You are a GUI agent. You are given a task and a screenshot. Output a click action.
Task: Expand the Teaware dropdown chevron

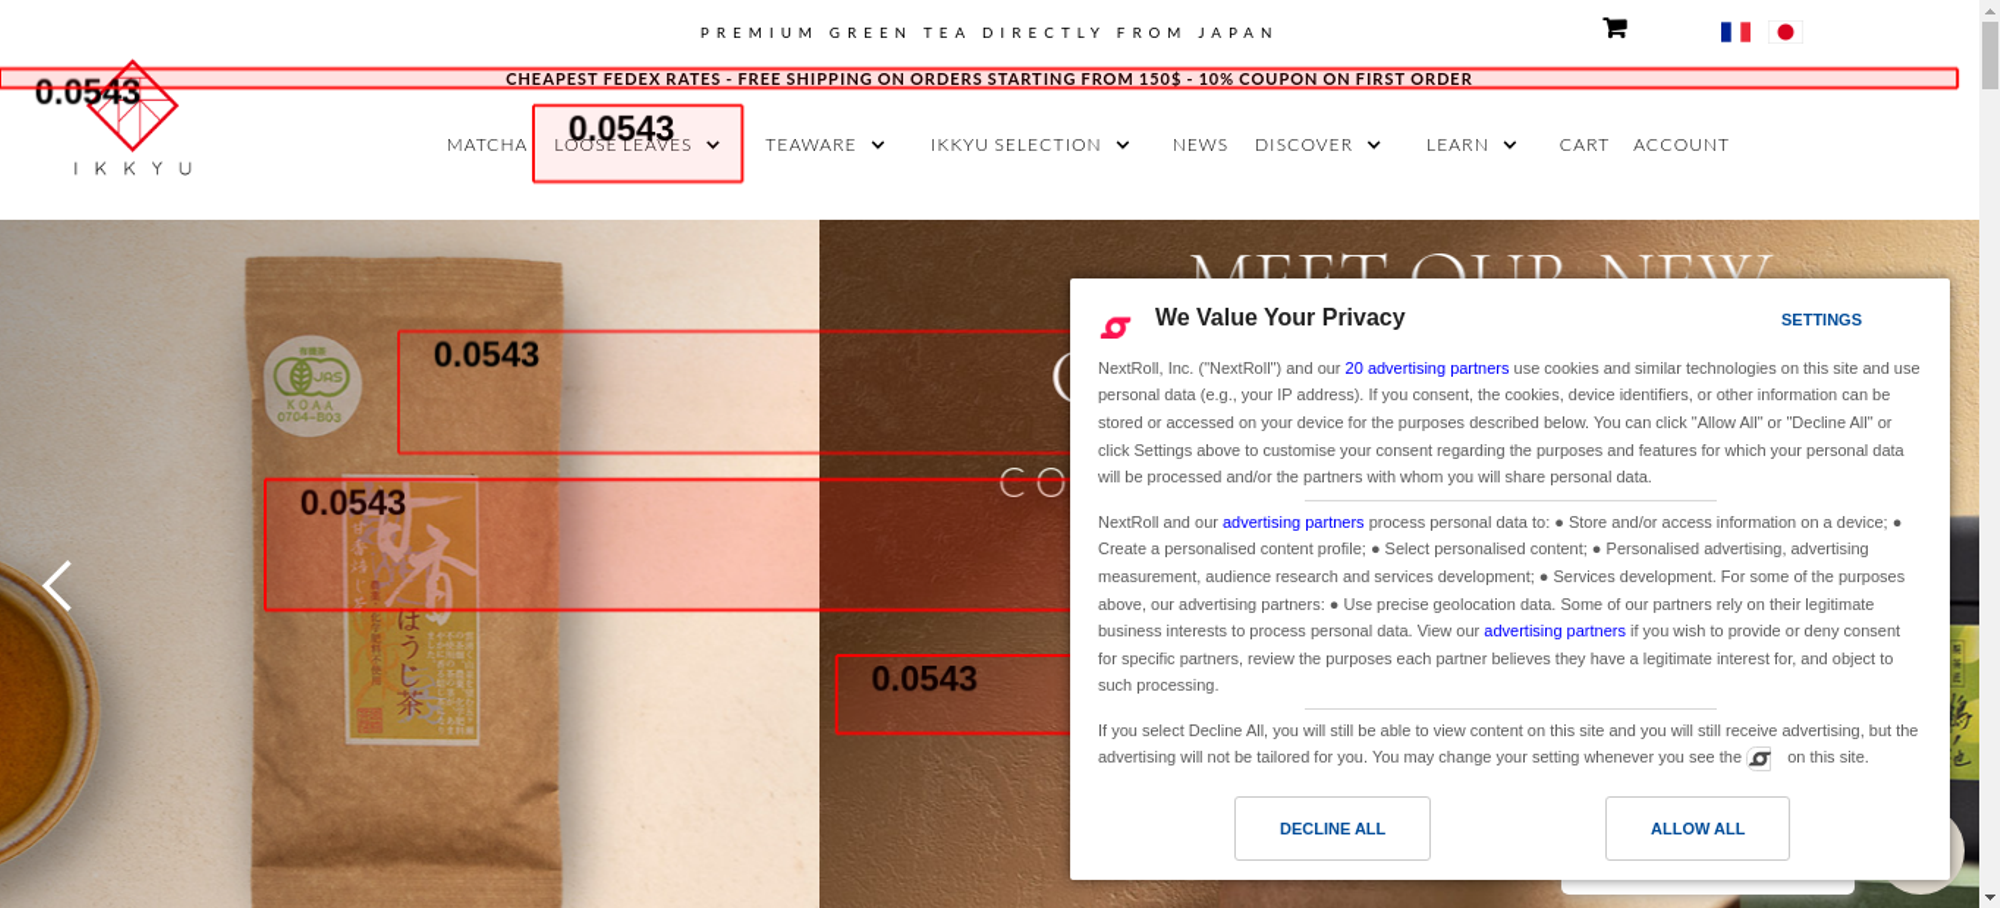pos(878,145)
